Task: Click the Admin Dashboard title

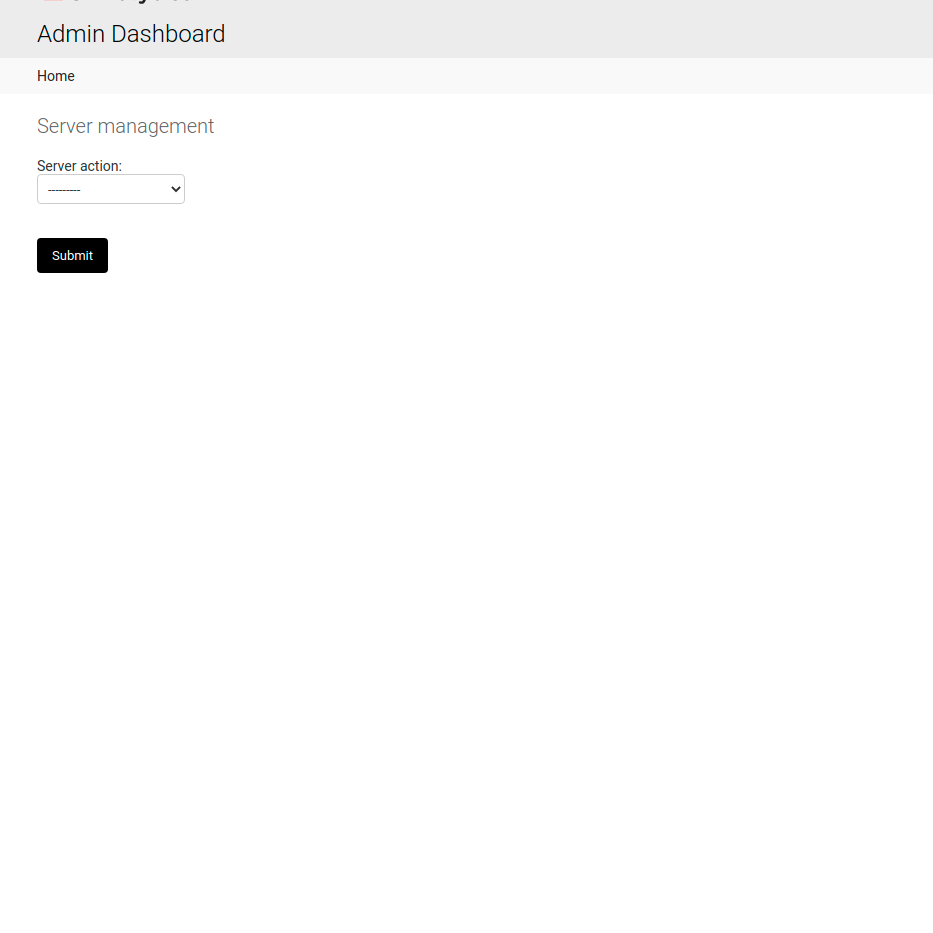Action: click(131, 34)
